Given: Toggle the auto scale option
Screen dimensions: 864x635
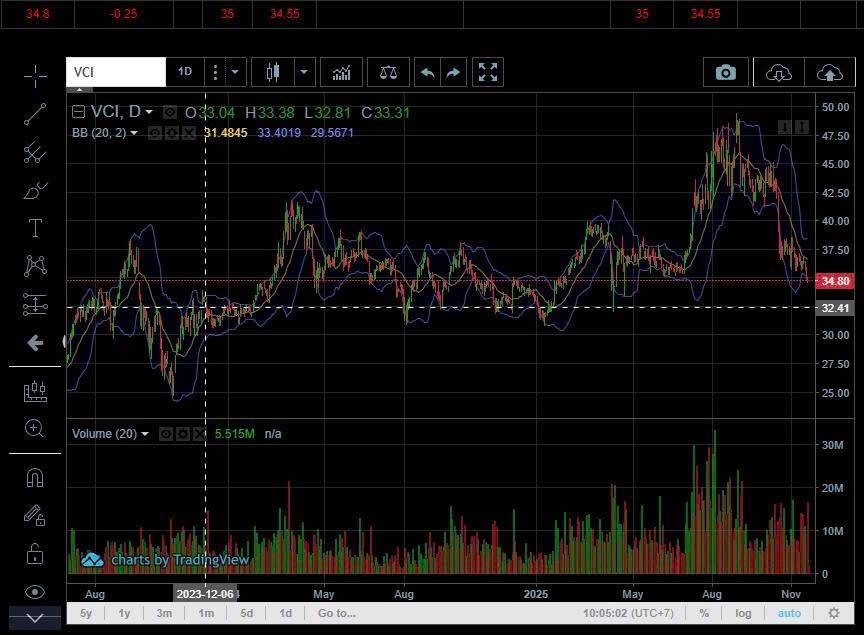Looking at the screenshot, I should point(789,613).
